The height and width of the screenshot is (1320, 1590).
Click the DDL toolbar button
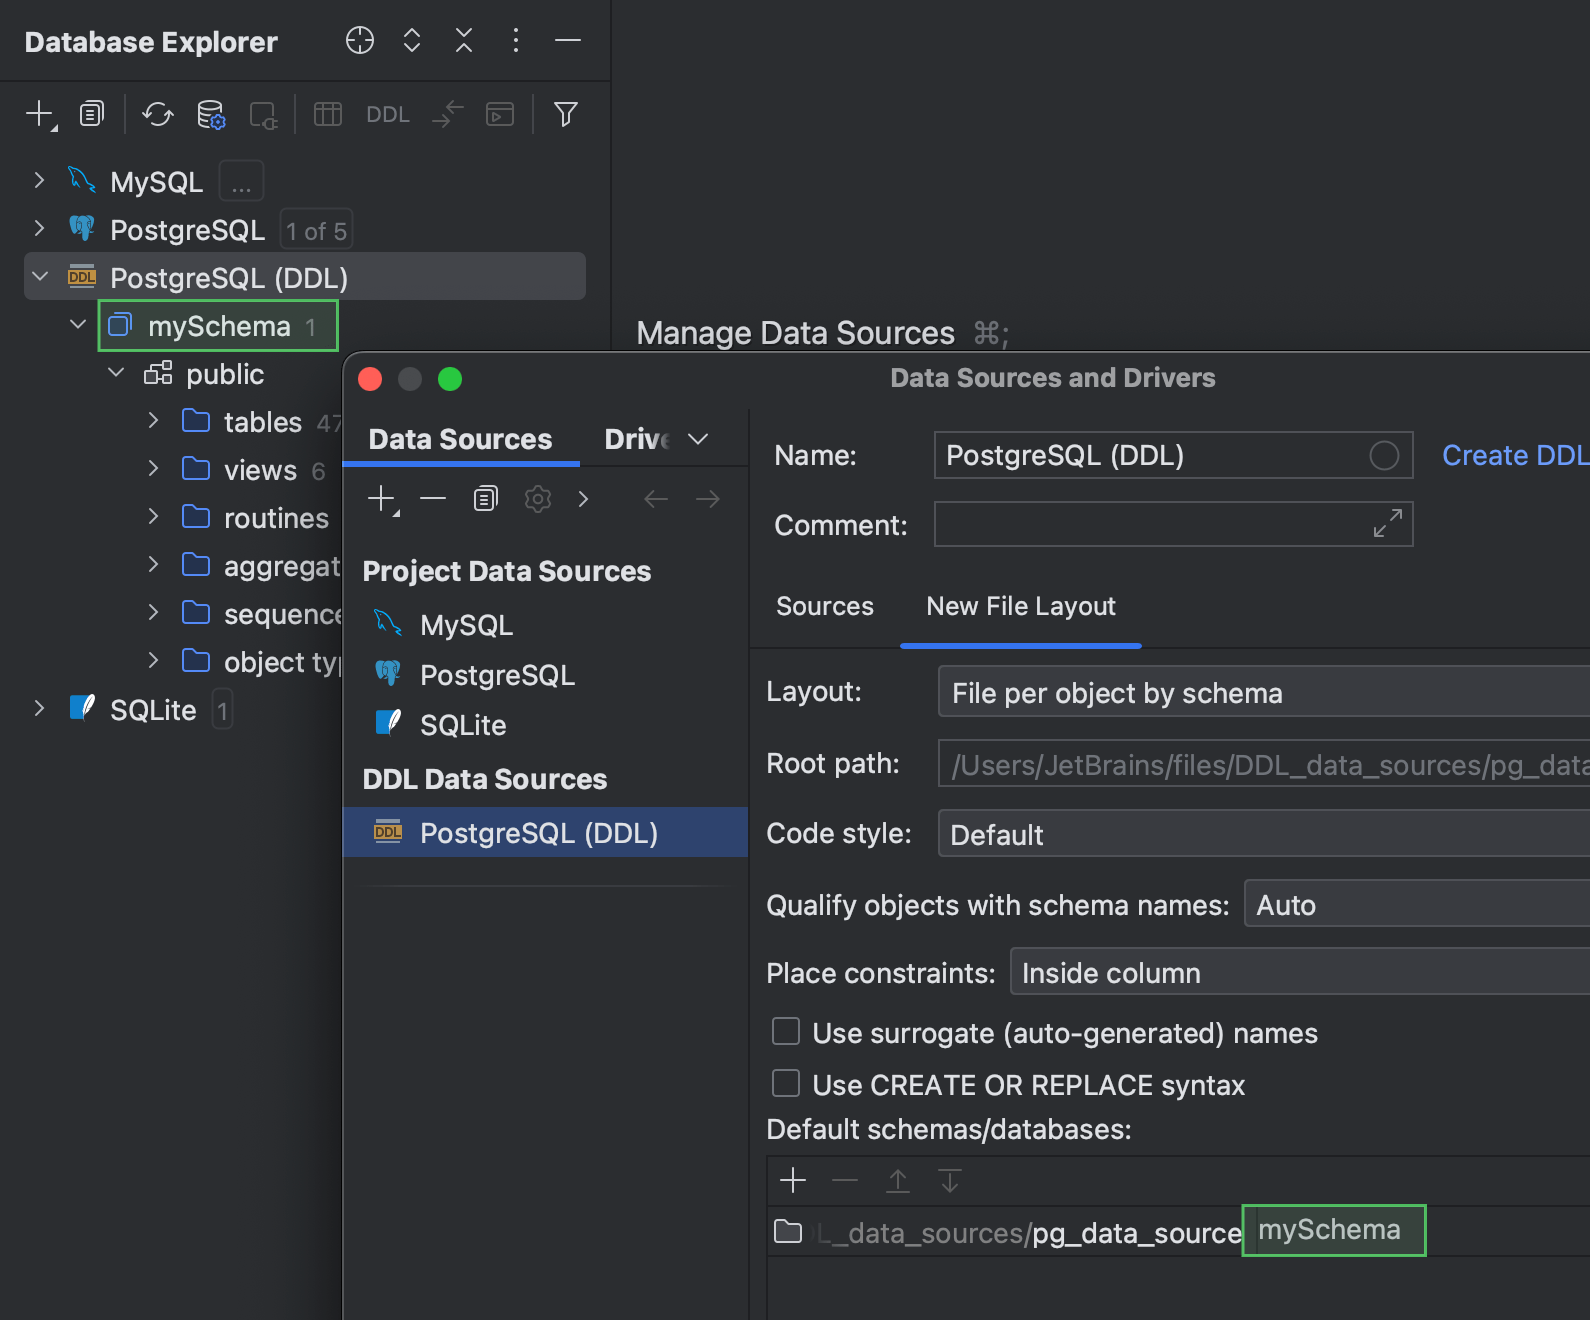coord(387,115)
